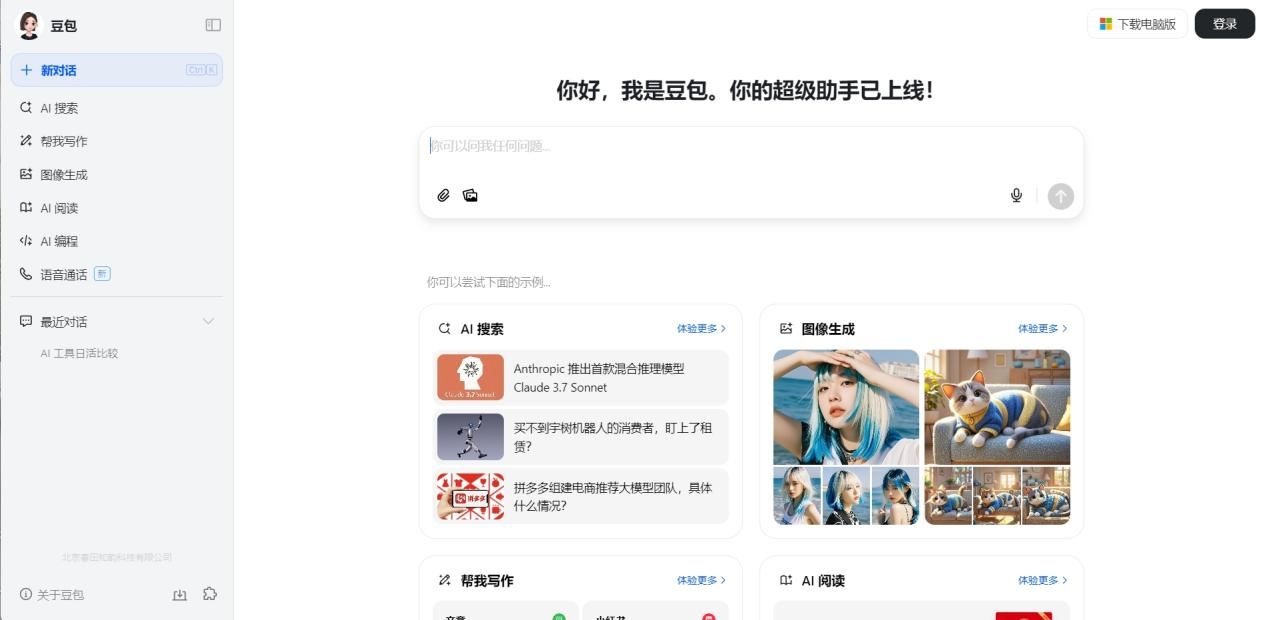Open 体验更多 in the 图像生成 card
This screenshot has height=620, width=1266.
tap(1042, 328)
